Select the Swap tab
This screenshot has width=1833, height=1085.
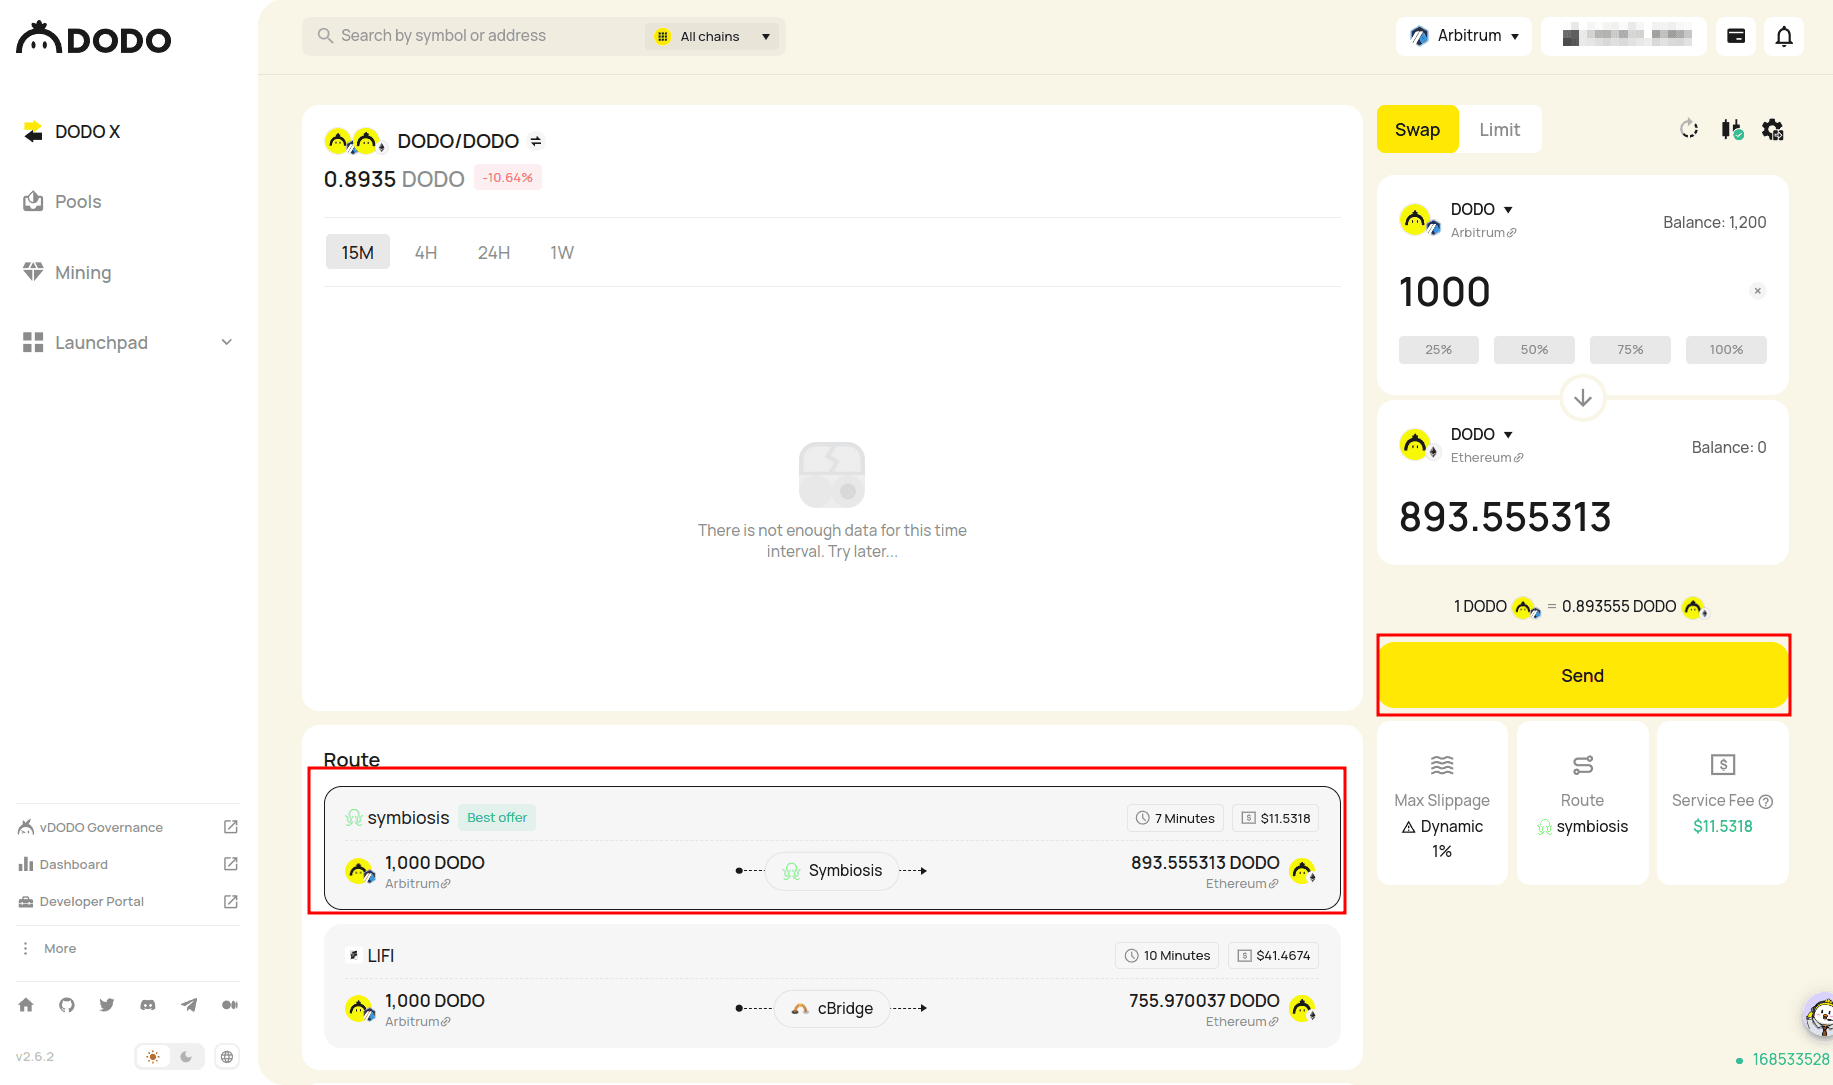pyautogui.click(x=1417, y=129)
